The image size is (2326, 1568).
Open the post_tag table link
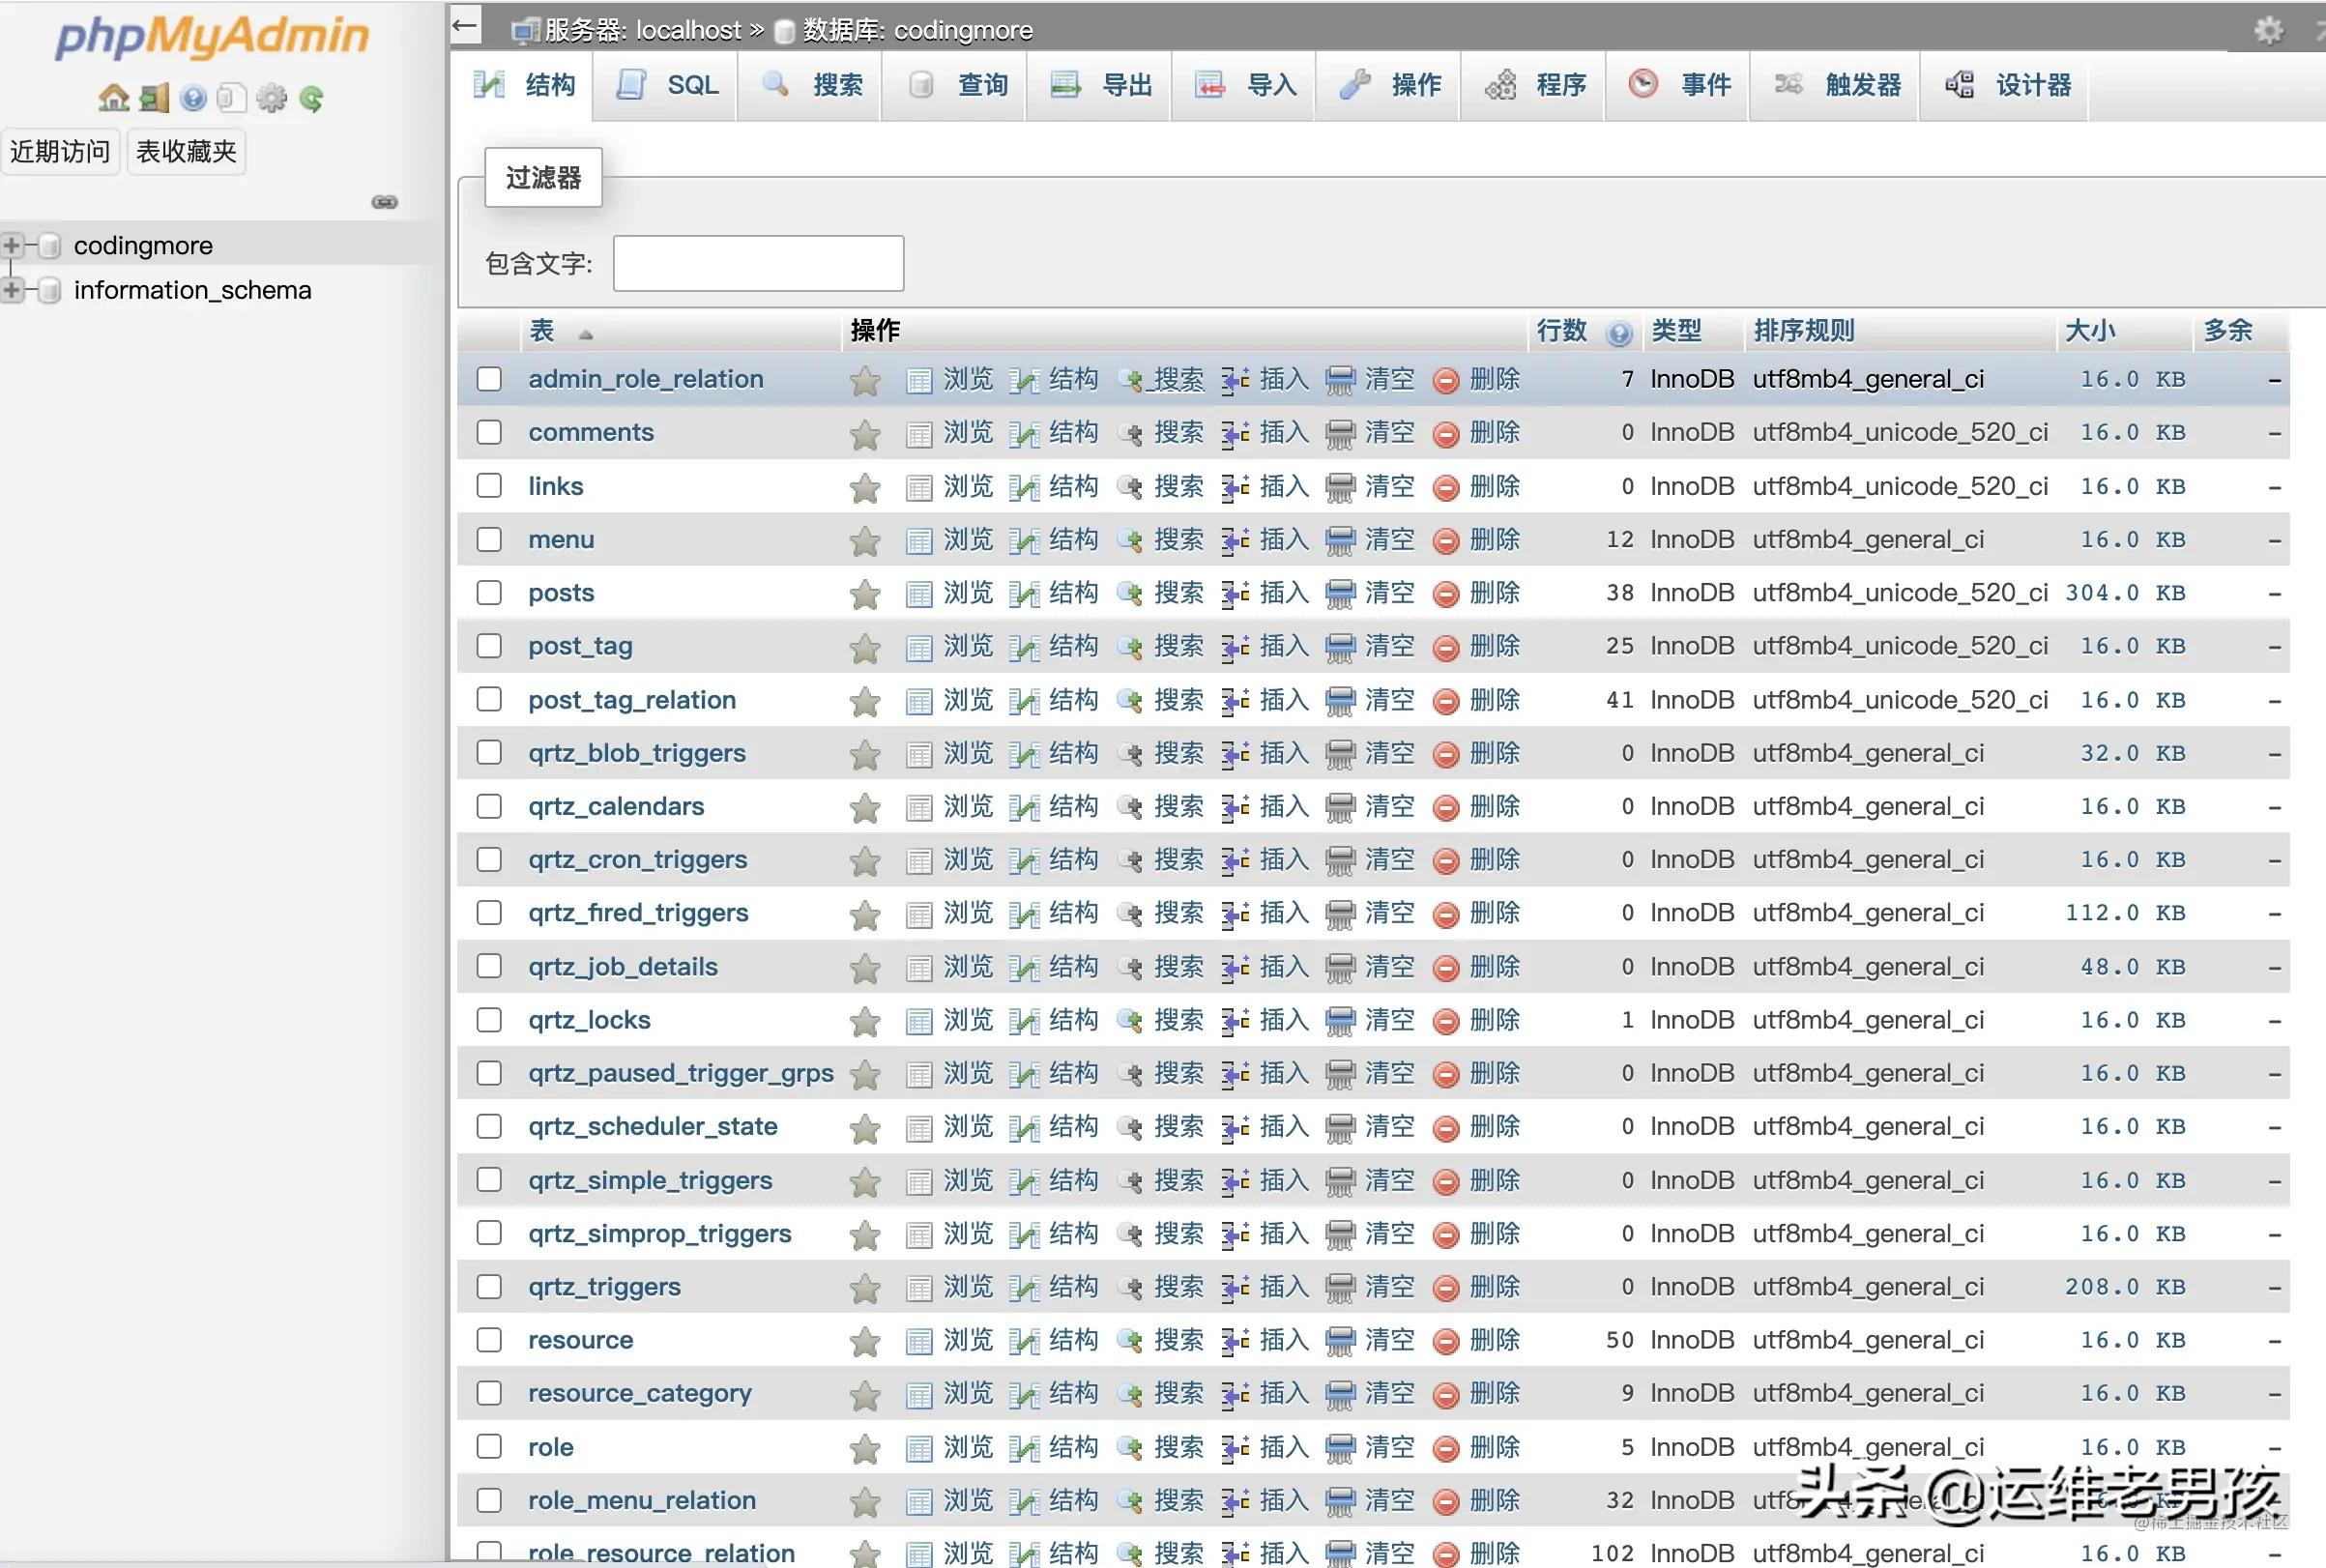(579, 646)
